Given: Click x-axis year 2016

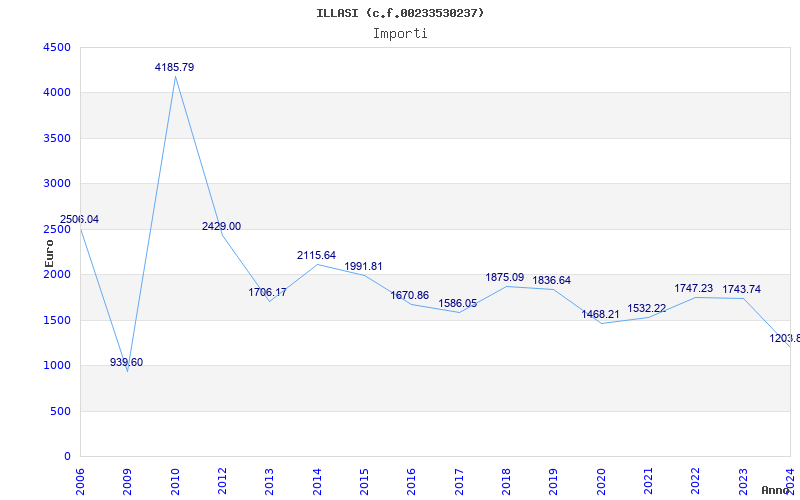Looking at the screenshot, I should coord(412,482).
